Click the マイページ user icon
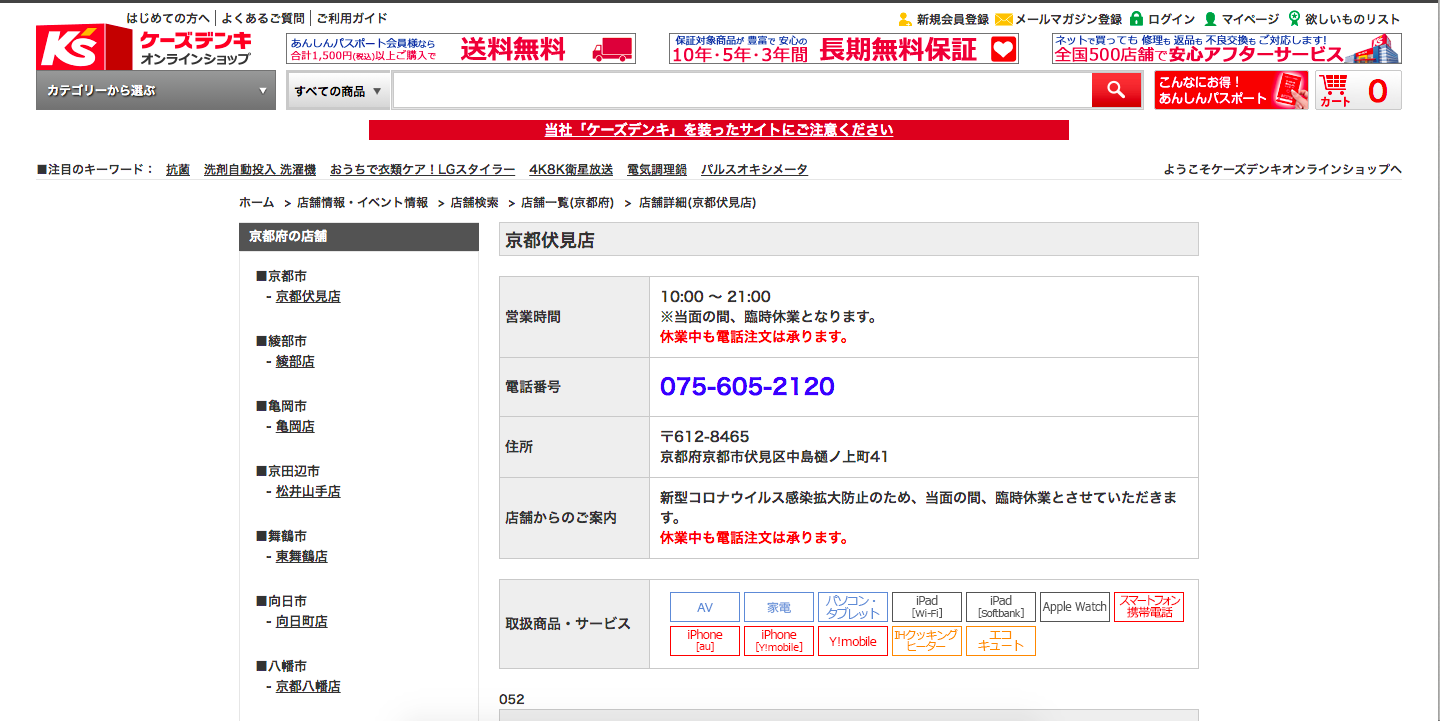 (1210, 19)
